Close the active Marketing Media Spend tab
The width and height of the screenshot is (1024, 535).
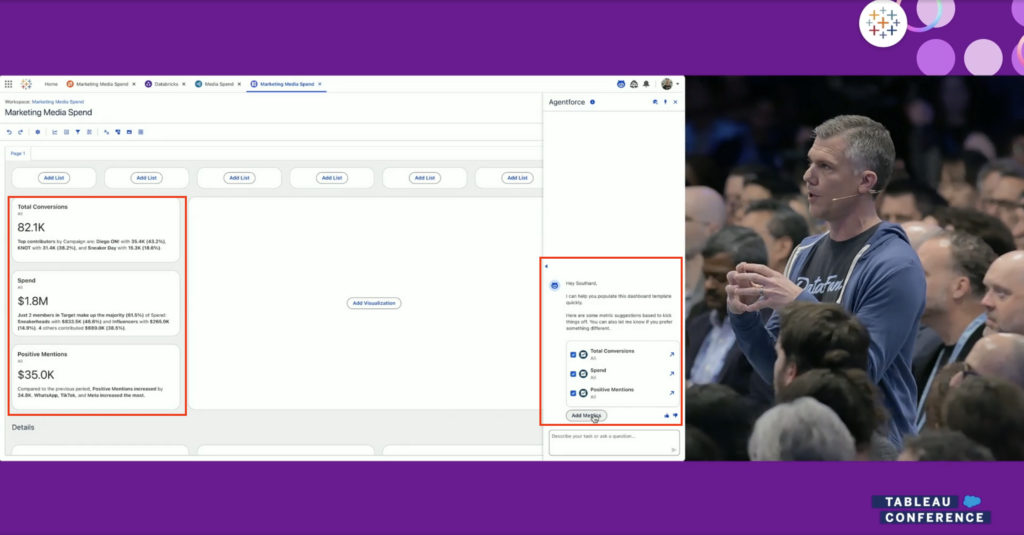pos(320,84)
